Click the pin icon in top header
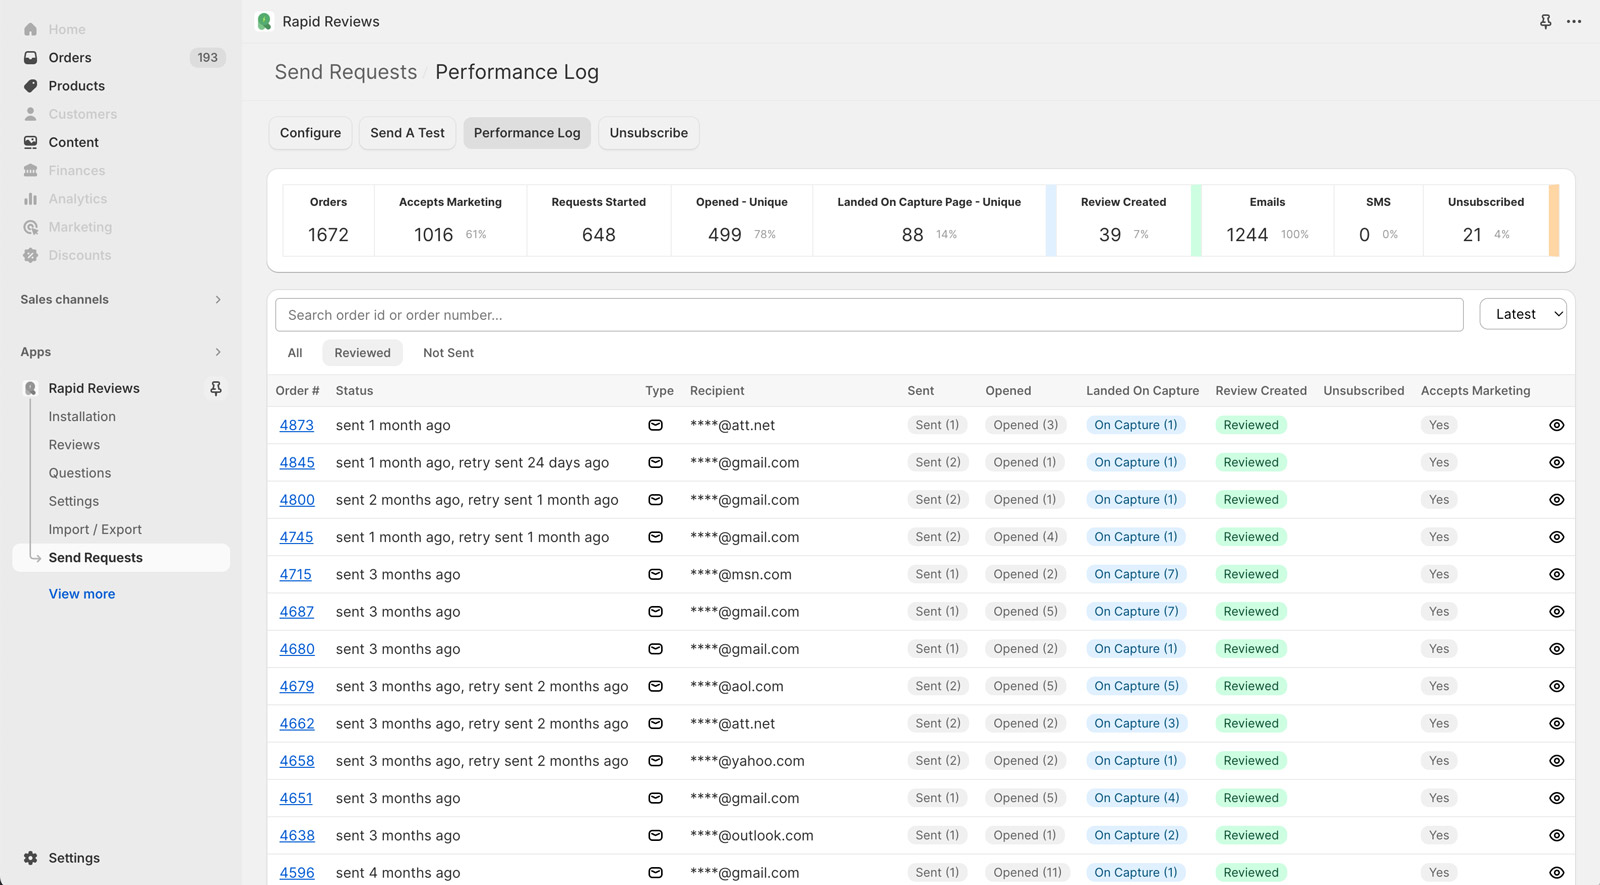This screenshot has width=1600, height=885. 1545,21
